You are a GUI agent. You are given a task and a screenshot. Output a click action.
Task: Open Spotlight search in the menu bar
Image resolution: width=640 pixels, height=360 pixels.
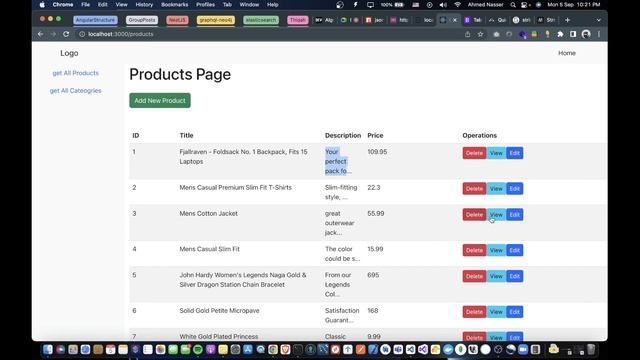[513, 4]
